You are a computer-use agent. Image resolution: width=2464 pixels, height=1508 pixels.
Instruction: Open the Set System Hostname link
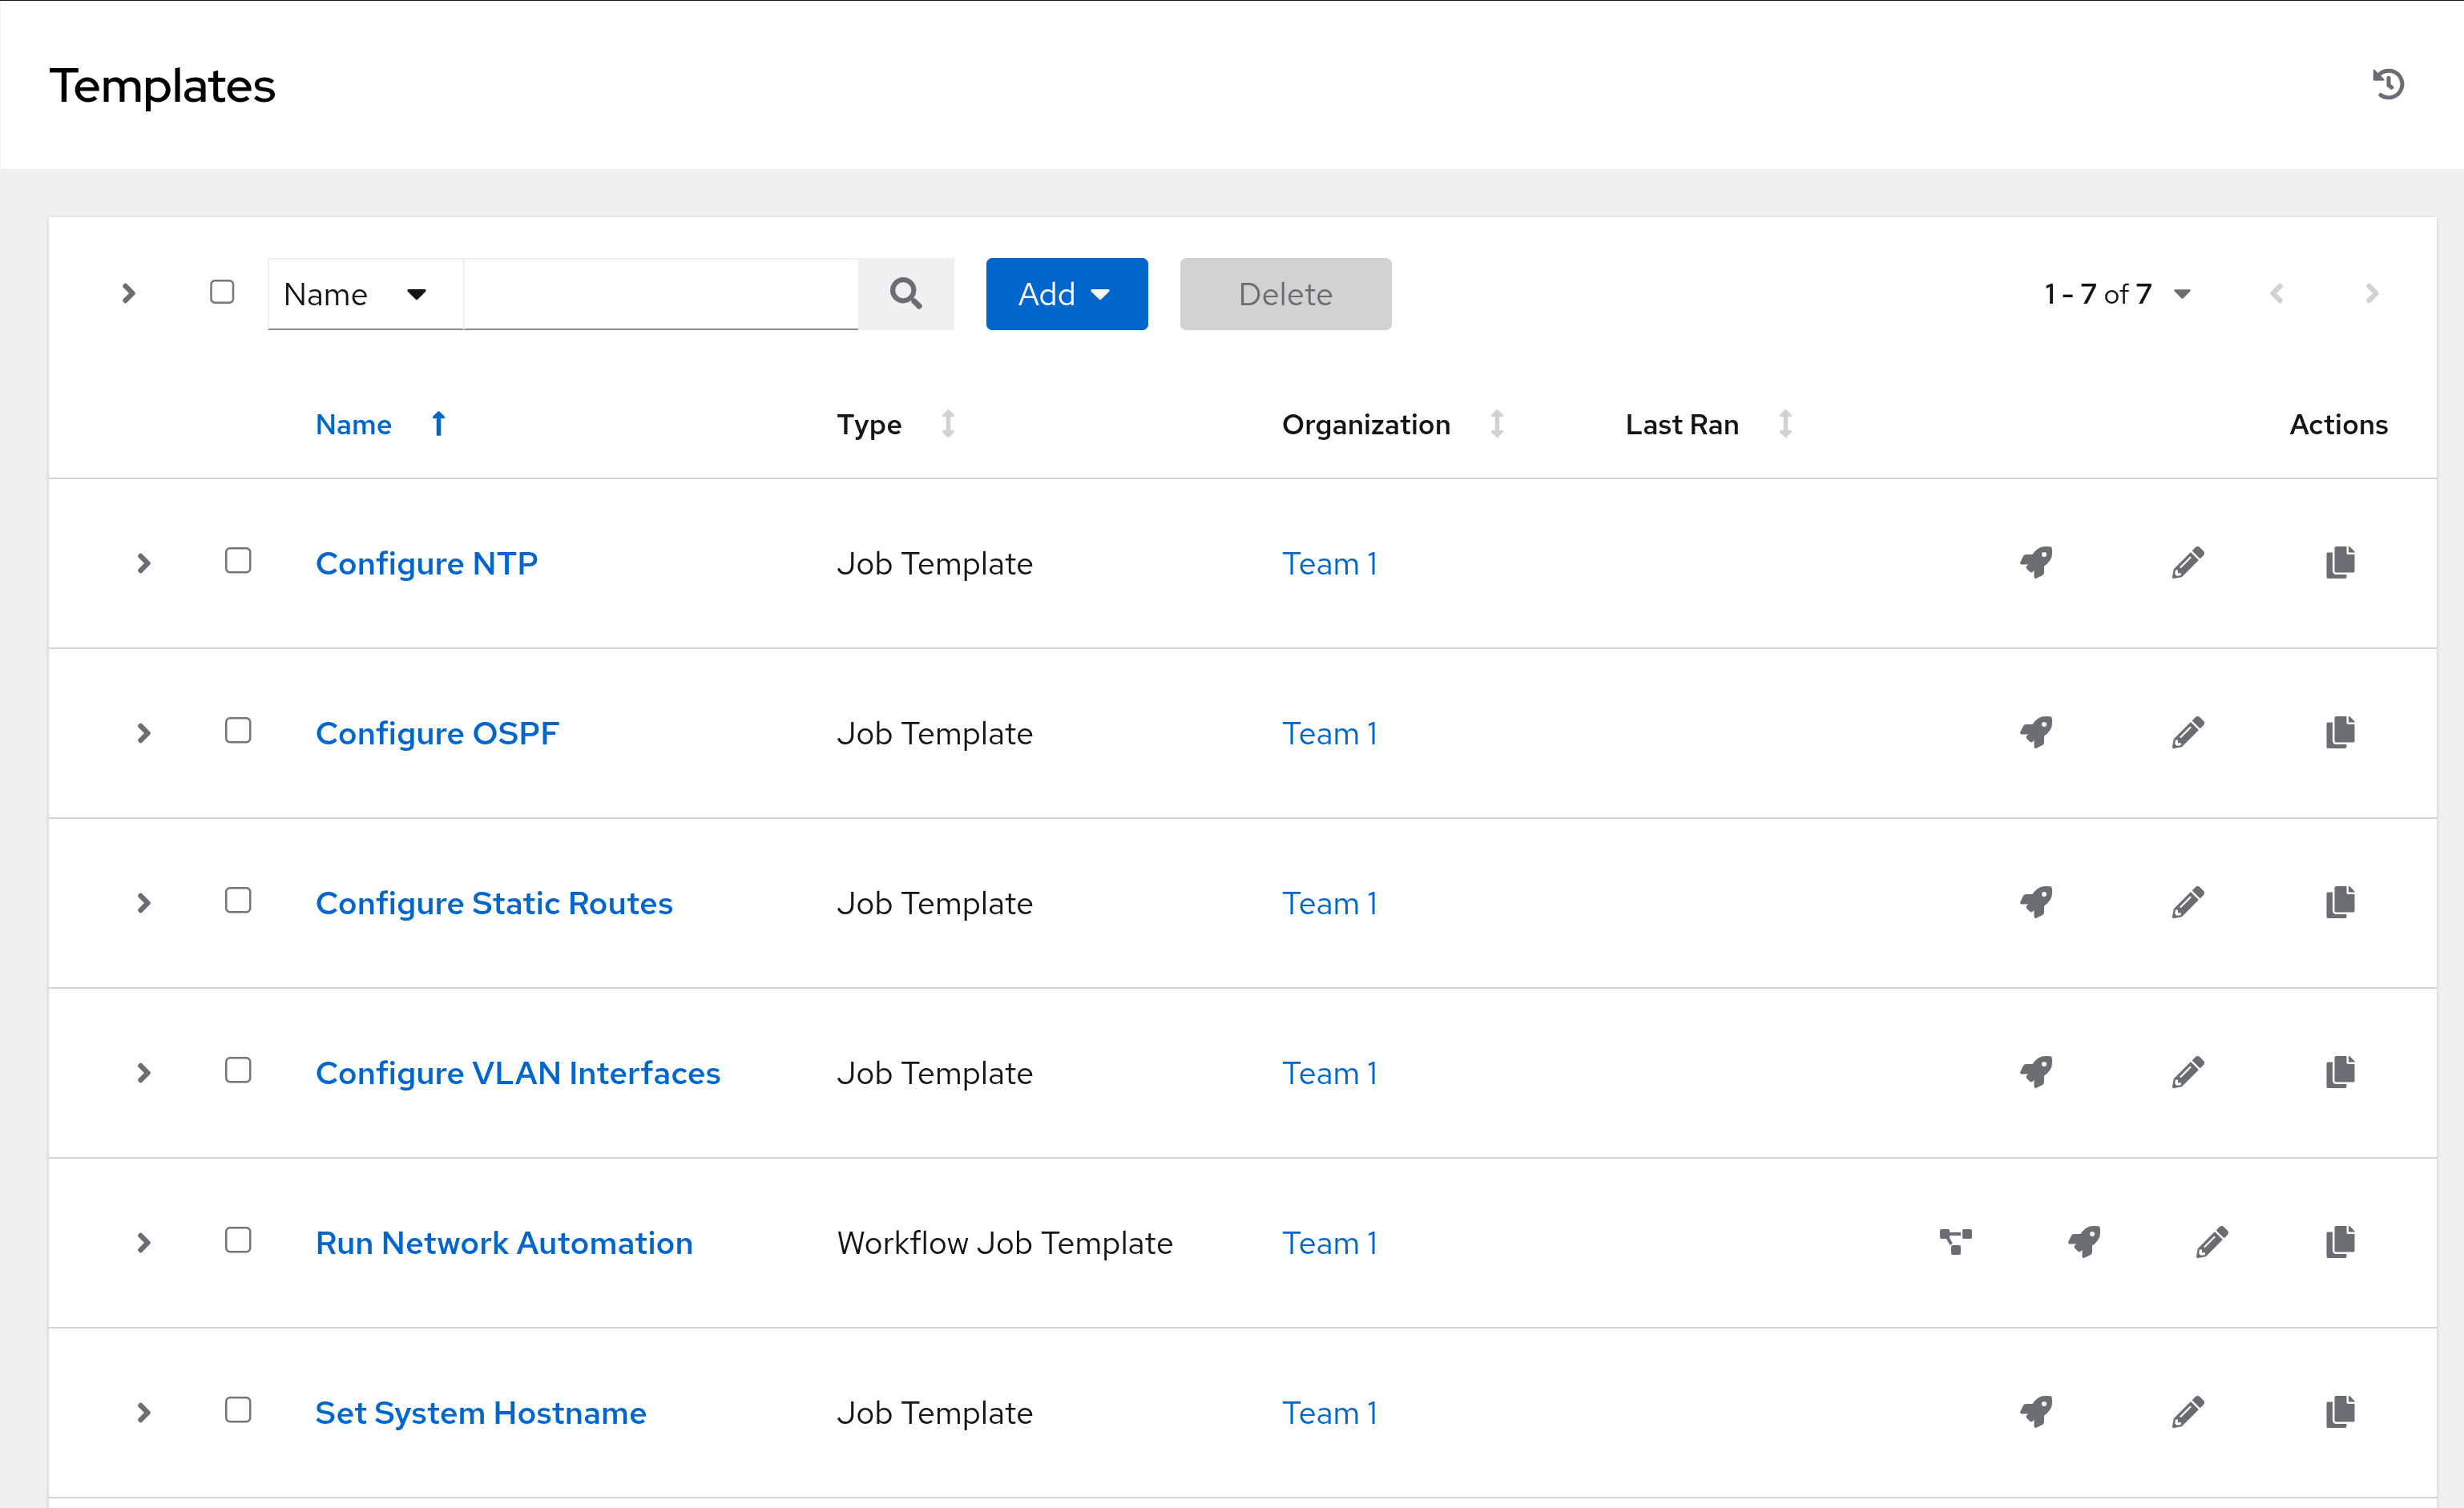point(481,1414)
